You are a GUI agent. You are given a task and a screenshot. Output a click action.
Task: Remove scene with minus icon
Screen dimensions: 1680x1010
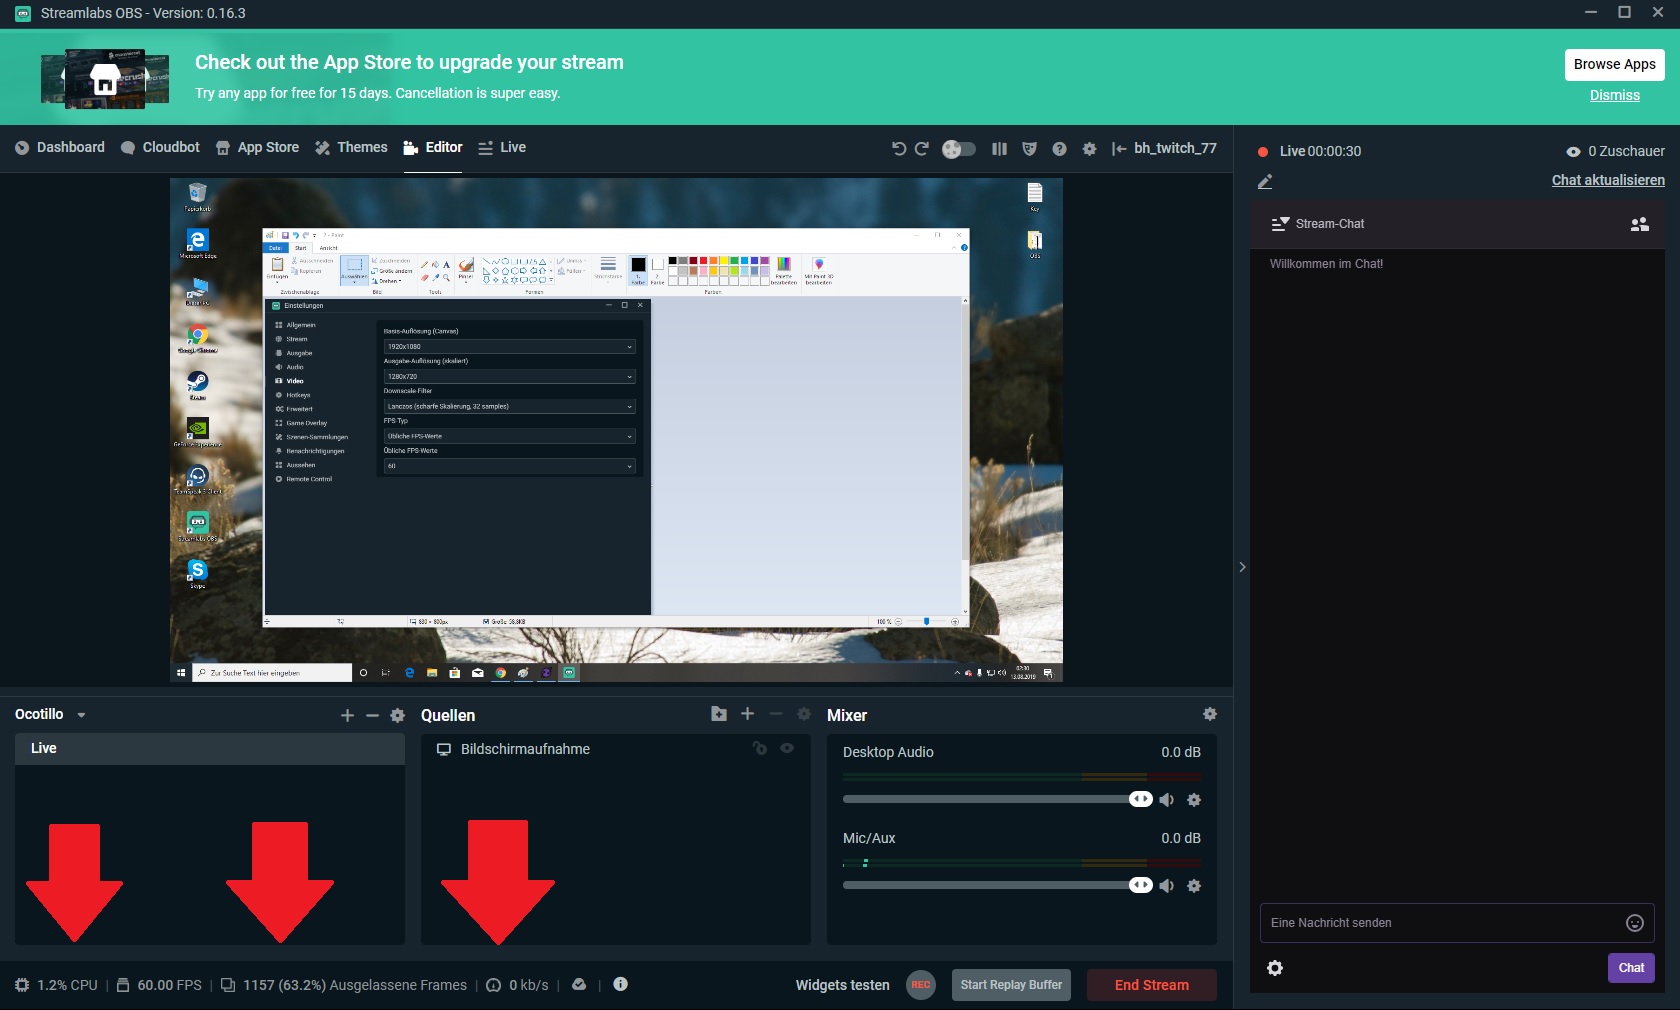coord(372,715)
